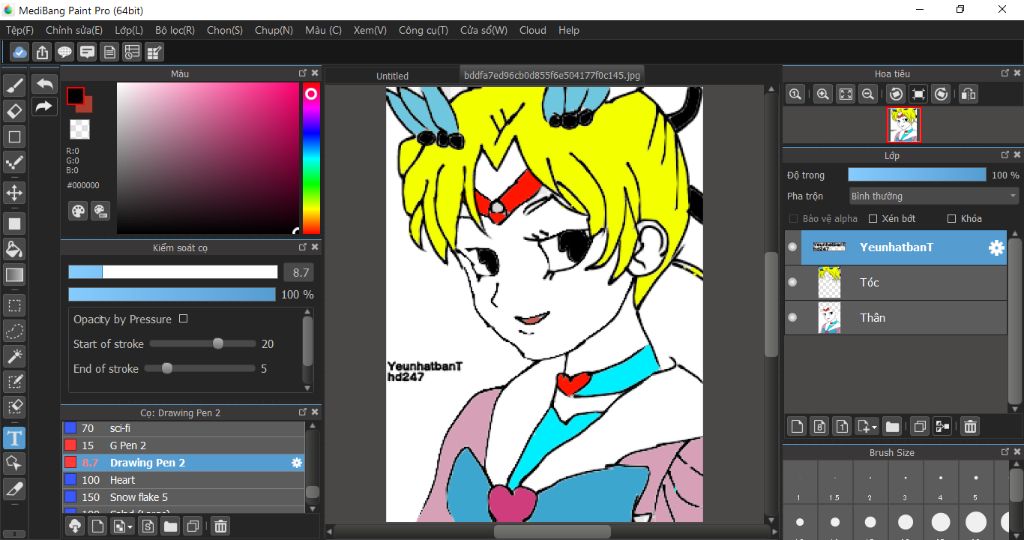The image size is (1024, 540).
Task: Click the Start of stroke slider
Action: click(203, 343)
